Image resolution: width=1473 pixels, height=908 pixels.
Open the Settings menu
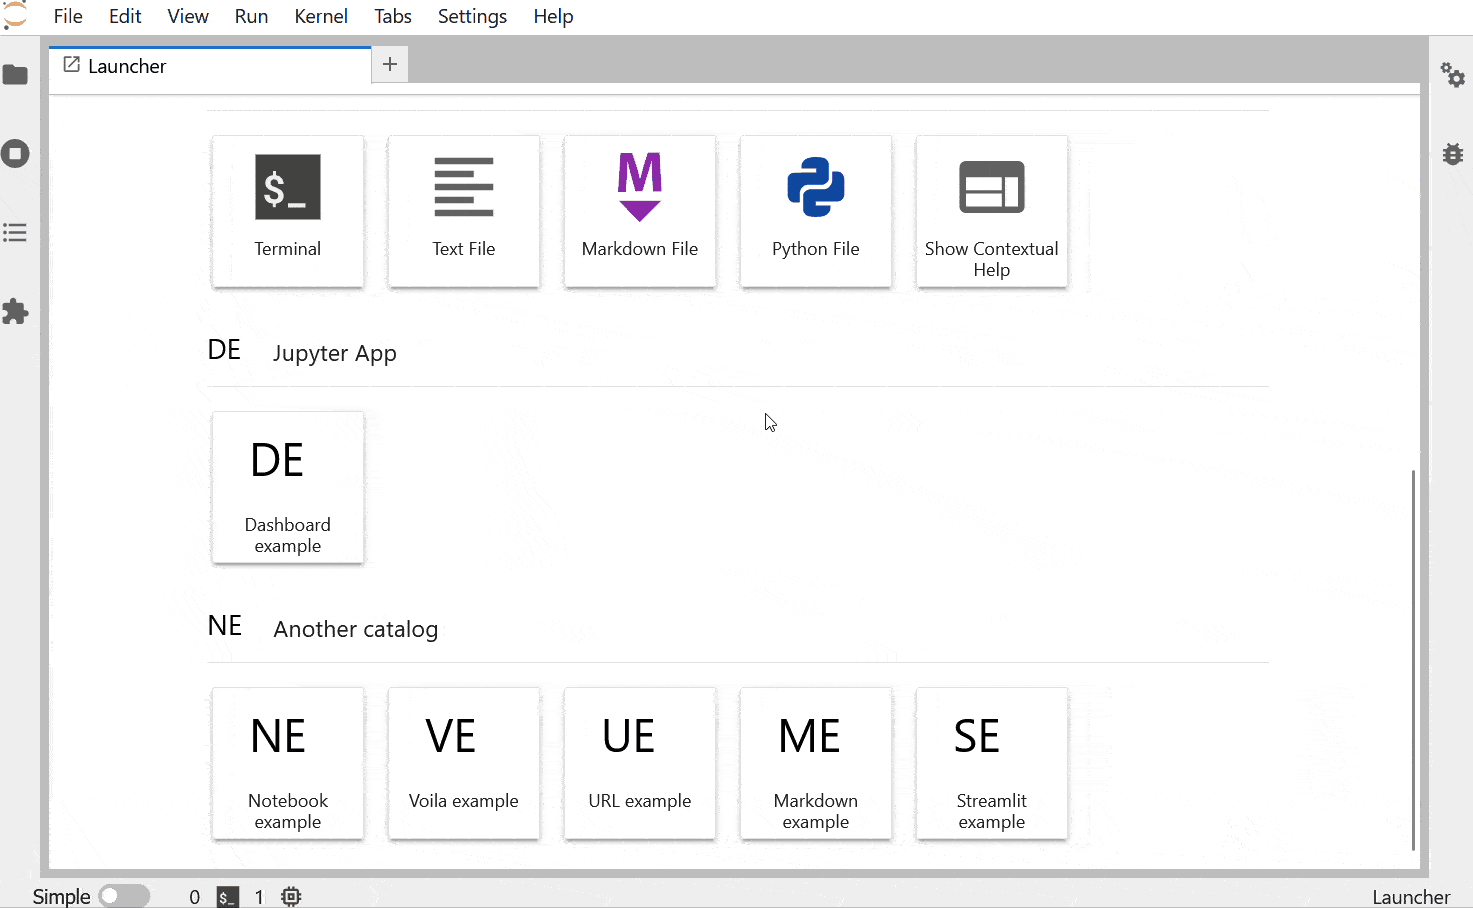pyautogui.click(x=472, y=17)
